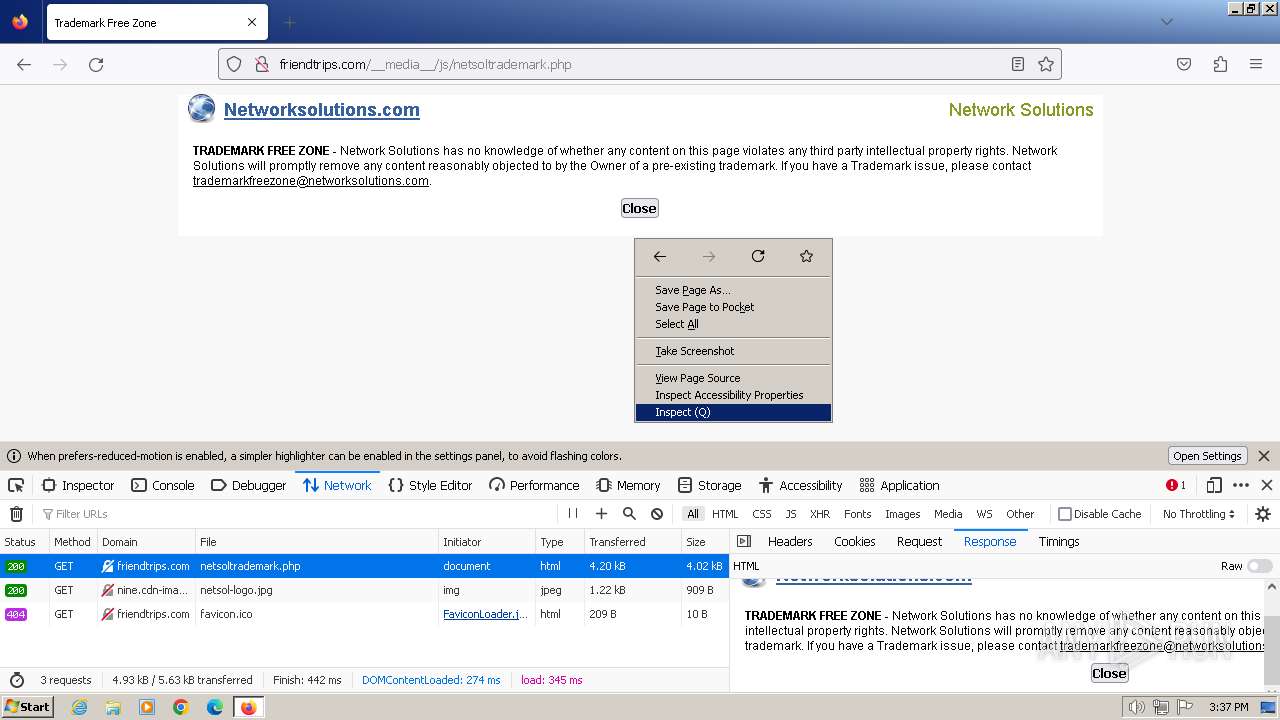Clear the network log with trash icon

[16, 514]
